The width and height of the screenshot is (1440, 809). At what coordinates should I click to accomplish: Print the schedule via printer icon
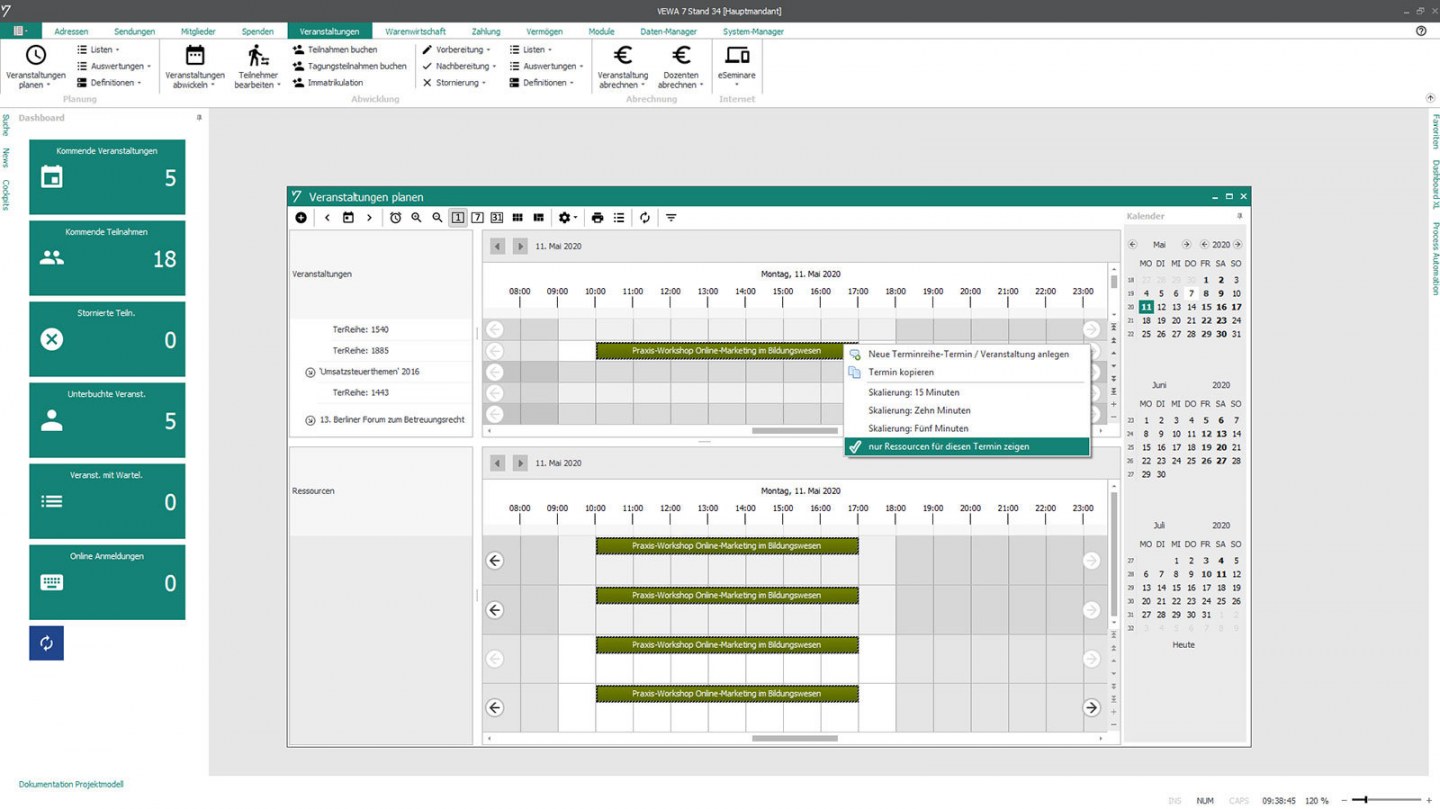click(x=597, y=218)
